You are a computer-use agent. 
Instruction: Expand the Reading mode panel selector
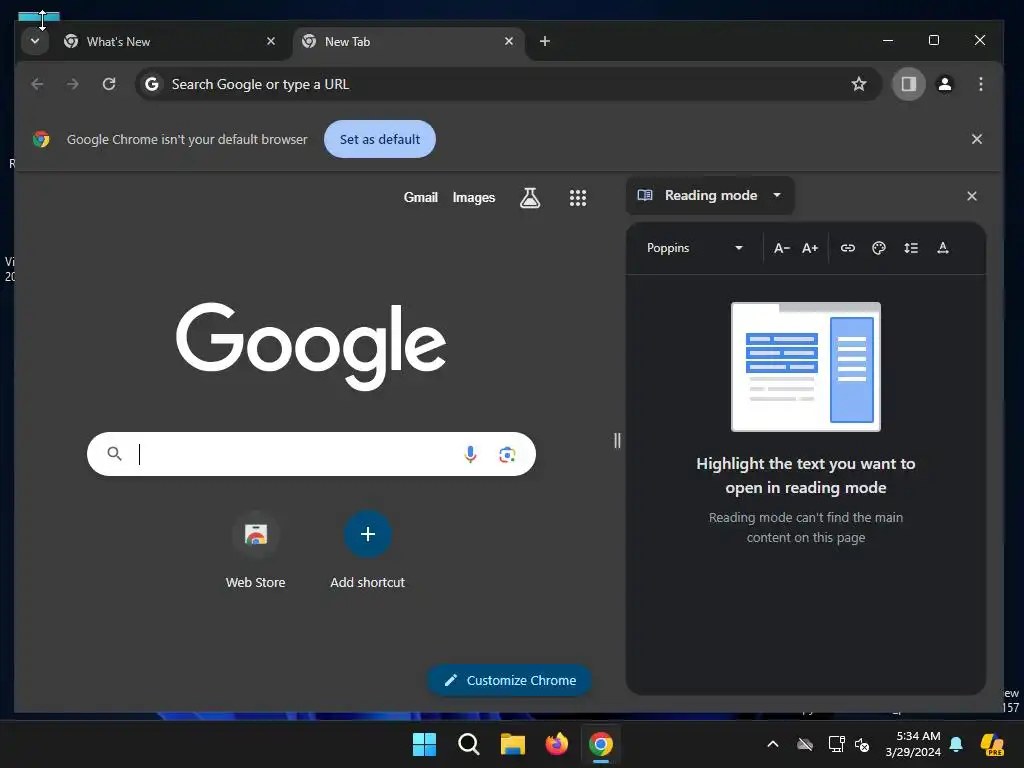coord(710,195)
